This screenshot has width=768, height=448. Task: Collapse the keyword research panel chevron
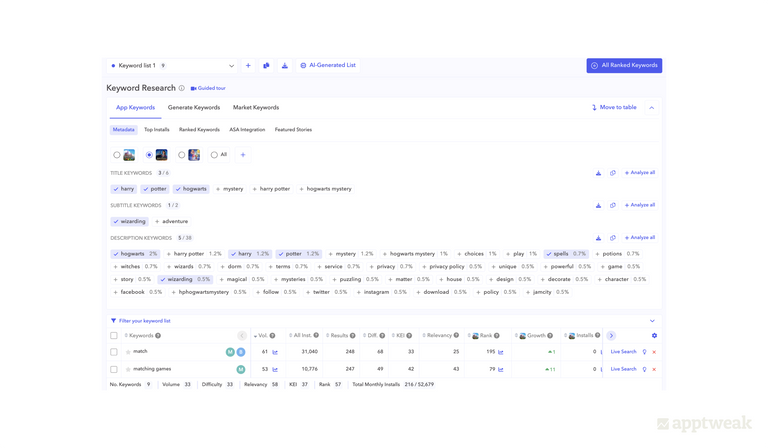(651, 108)
